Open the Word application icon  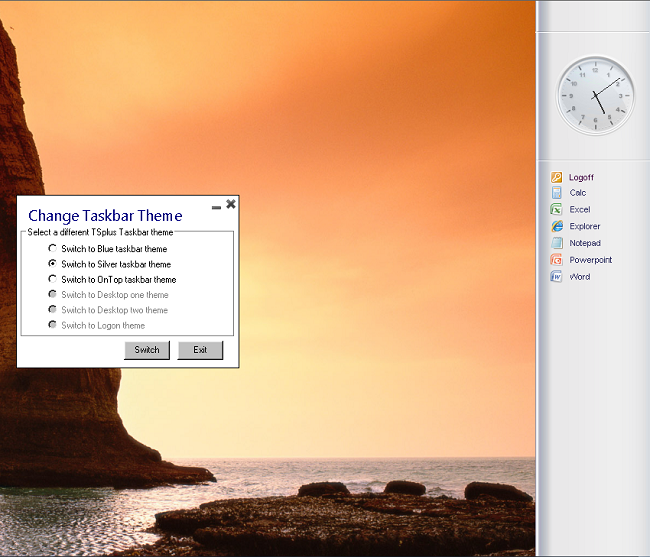click(556, 277)
